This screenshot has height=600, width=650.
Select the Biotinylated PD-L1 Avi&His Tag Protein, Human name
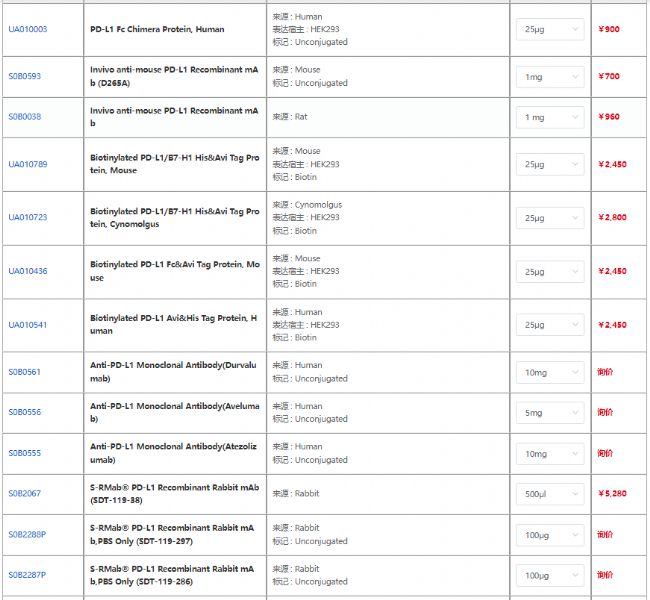click(172, 324)
